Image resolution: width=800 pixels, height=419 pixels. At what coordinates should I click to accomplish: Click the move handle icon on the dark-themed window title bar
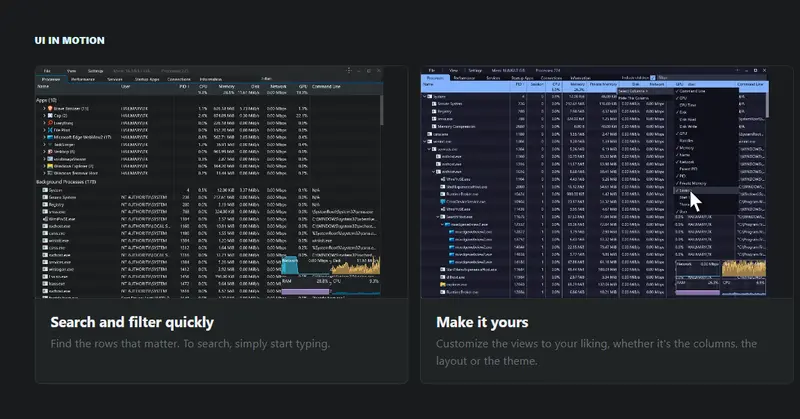(x=349, y=70)
